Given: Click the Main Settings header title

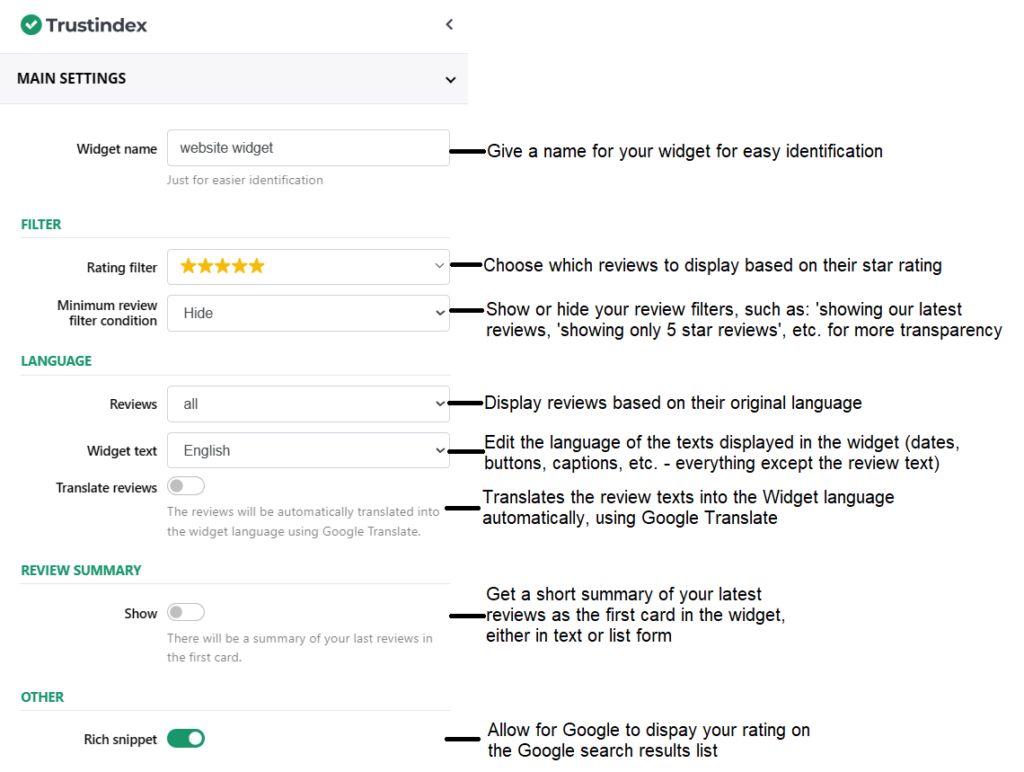Looking at the screenshot, I should (x=72, y=79).
